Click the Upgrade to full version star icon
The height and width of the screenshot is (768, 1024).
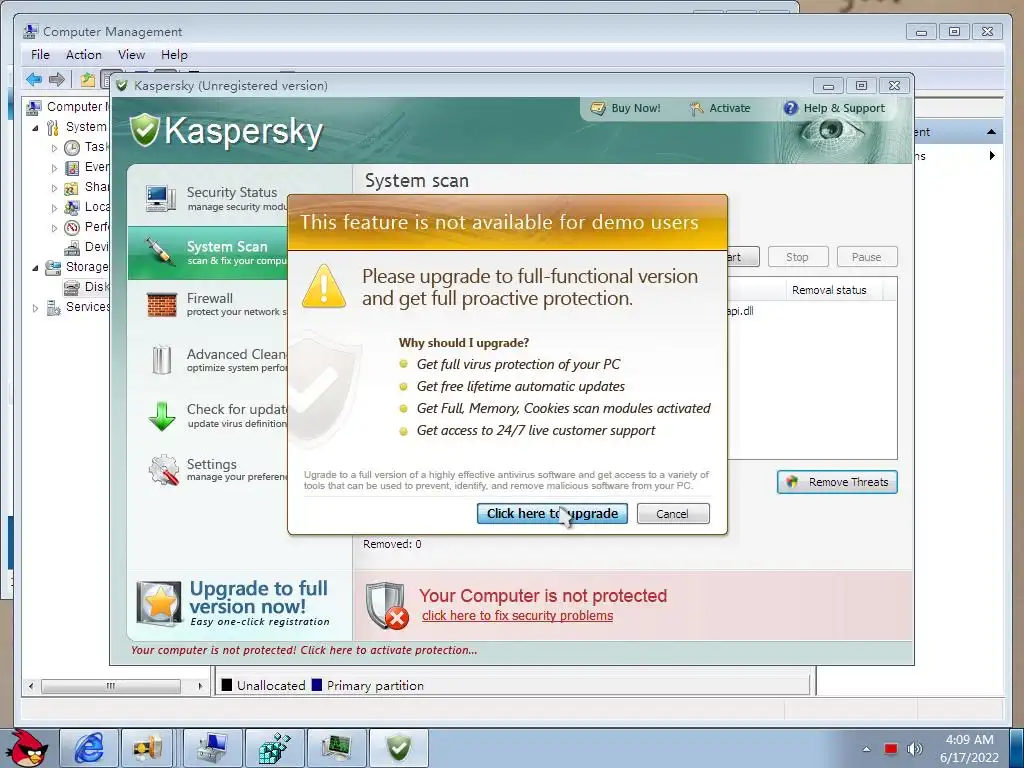point(159,603)
